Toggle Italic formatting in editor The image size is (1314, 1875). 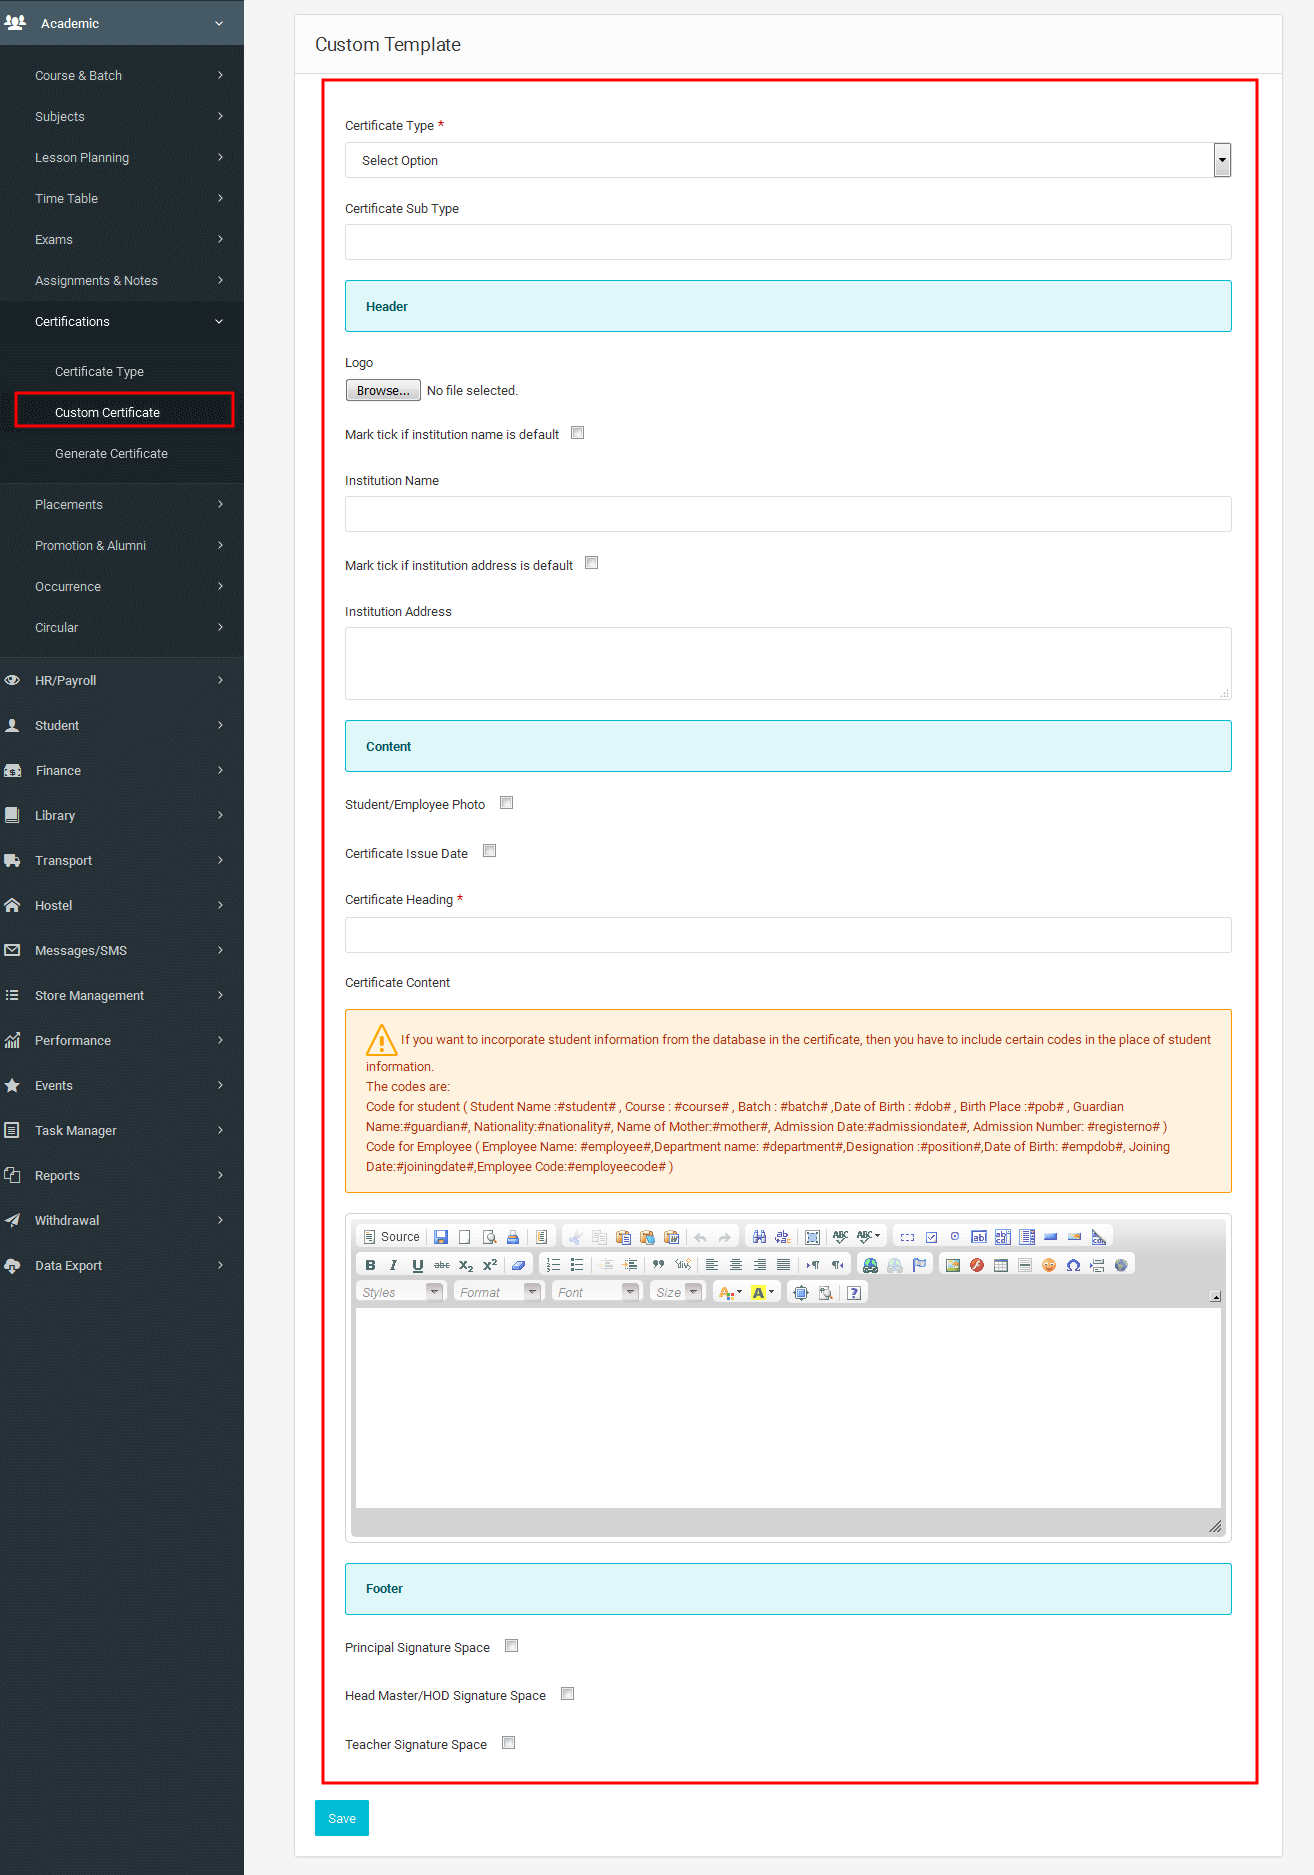coord(394,1265)
